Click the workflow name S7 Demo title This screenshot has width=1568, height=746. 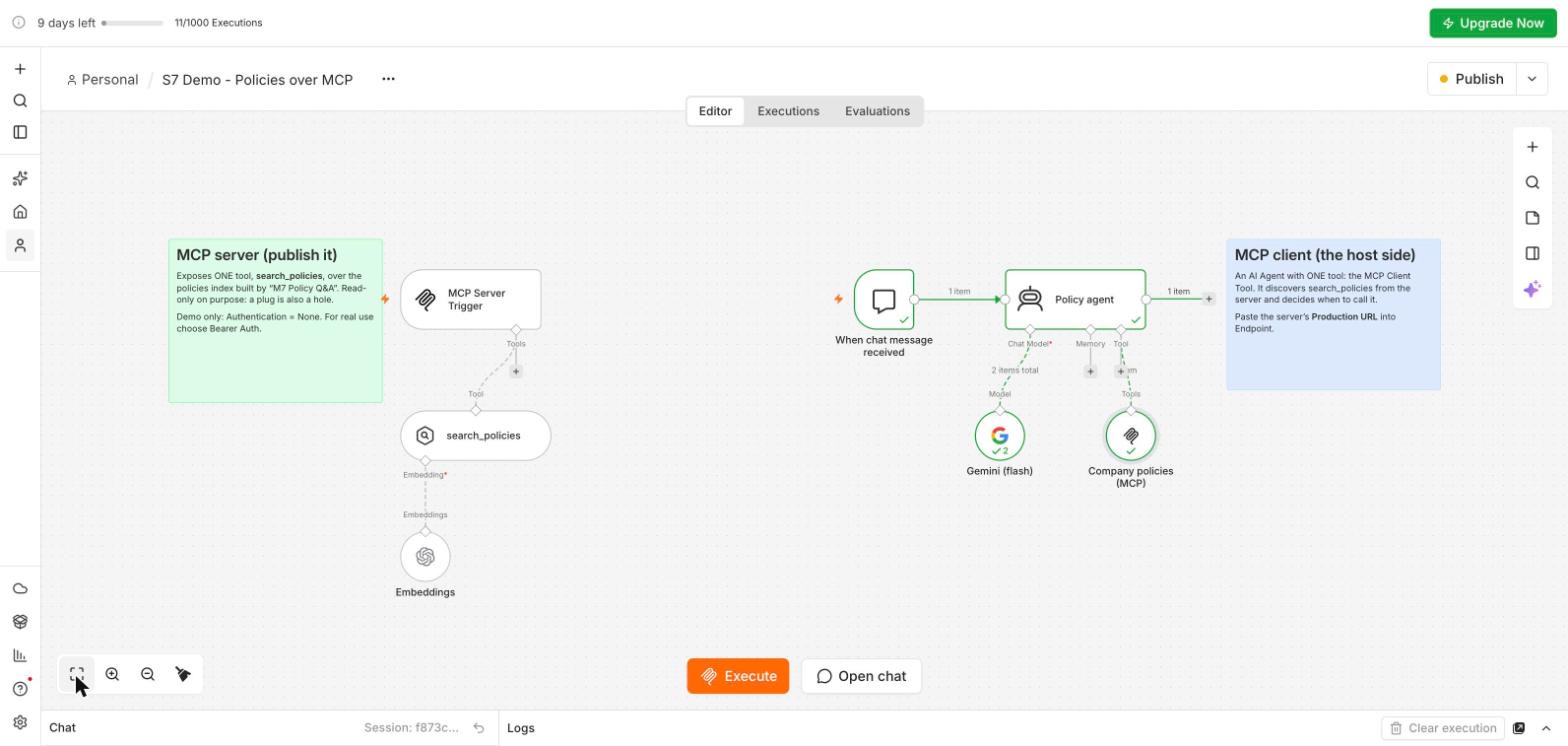click(257, 79)
